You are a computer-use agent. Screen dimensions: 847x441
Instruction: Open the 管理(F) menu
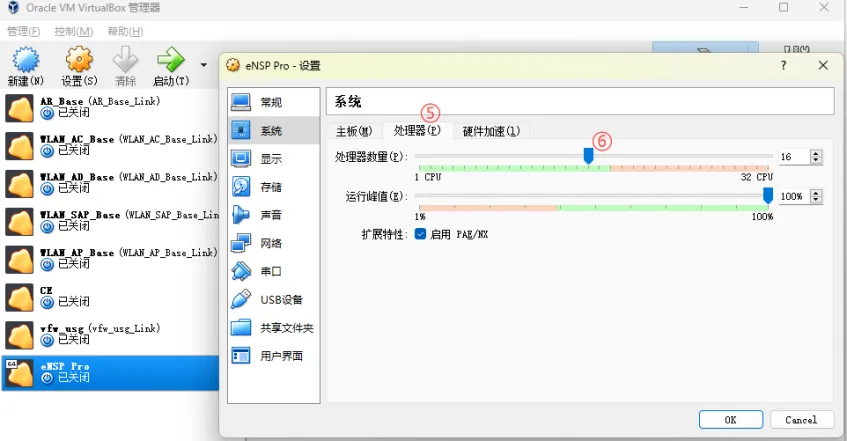pyautogui.click(x=23, y=31)
